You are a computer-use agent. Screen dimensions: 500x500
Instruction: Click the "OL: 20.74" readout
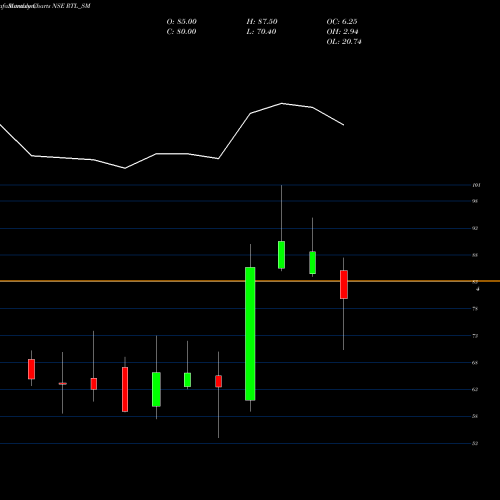click(344, 42)
